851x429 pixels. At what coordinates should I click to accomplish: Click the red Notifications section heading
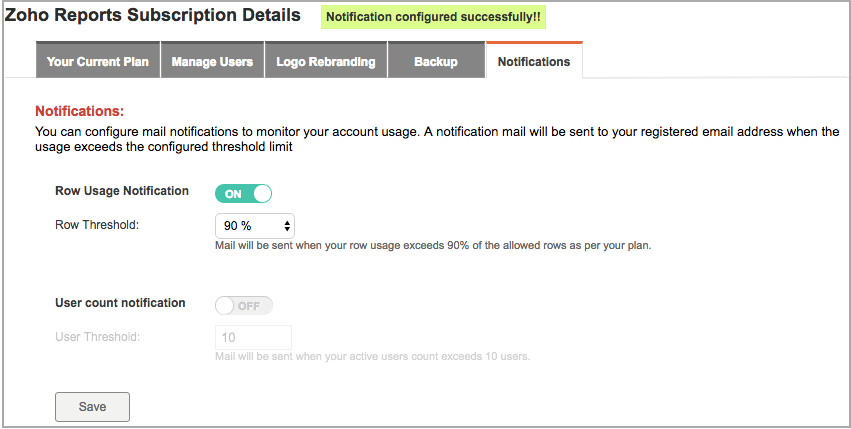[79, 111]
